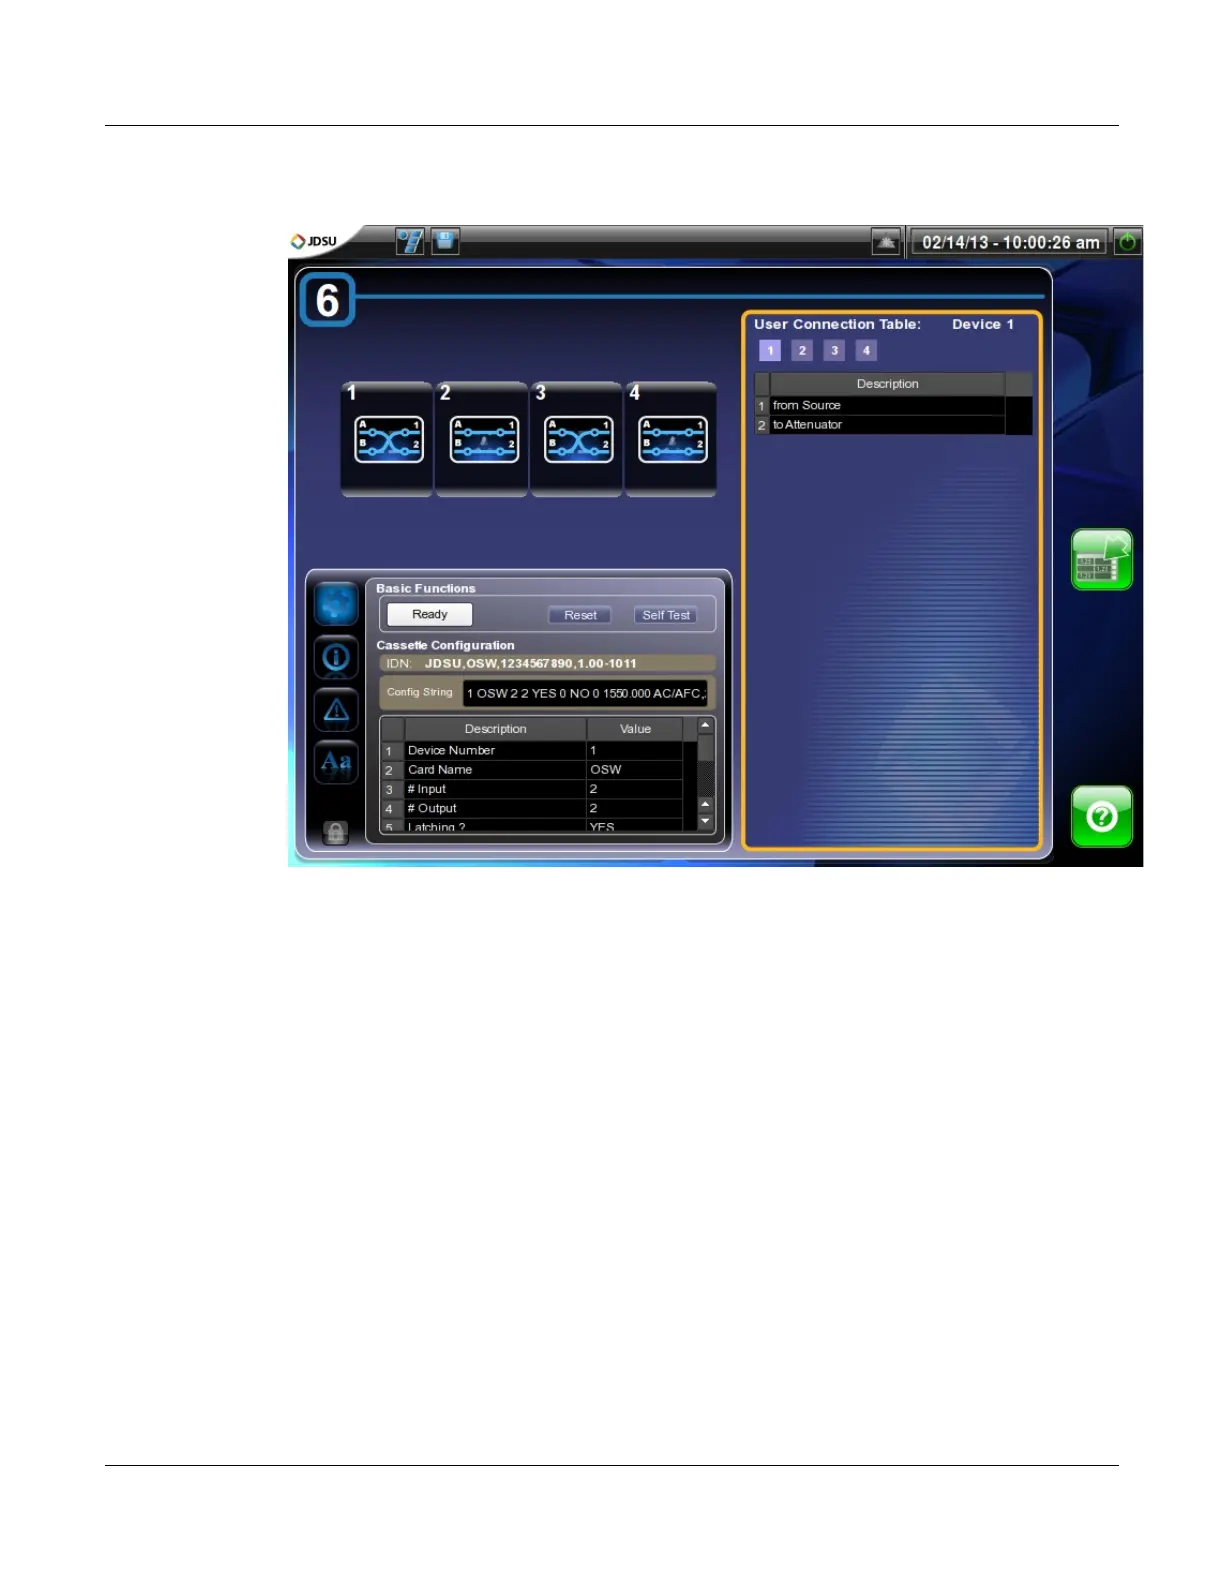The width and height of the screenshot is (1224, 1584).
Task: Click the save disk icon in top bar
Action: coord(445,241)
